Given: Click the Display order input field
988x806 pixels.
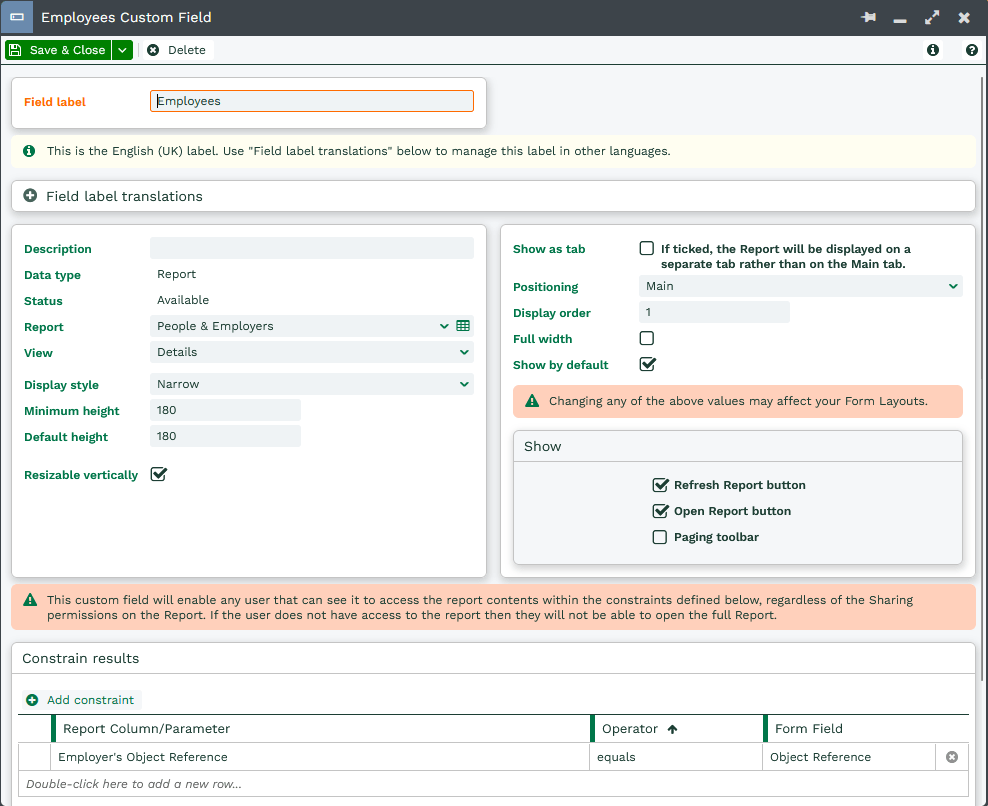Looking at the screenshot, I should click(713, 313).
